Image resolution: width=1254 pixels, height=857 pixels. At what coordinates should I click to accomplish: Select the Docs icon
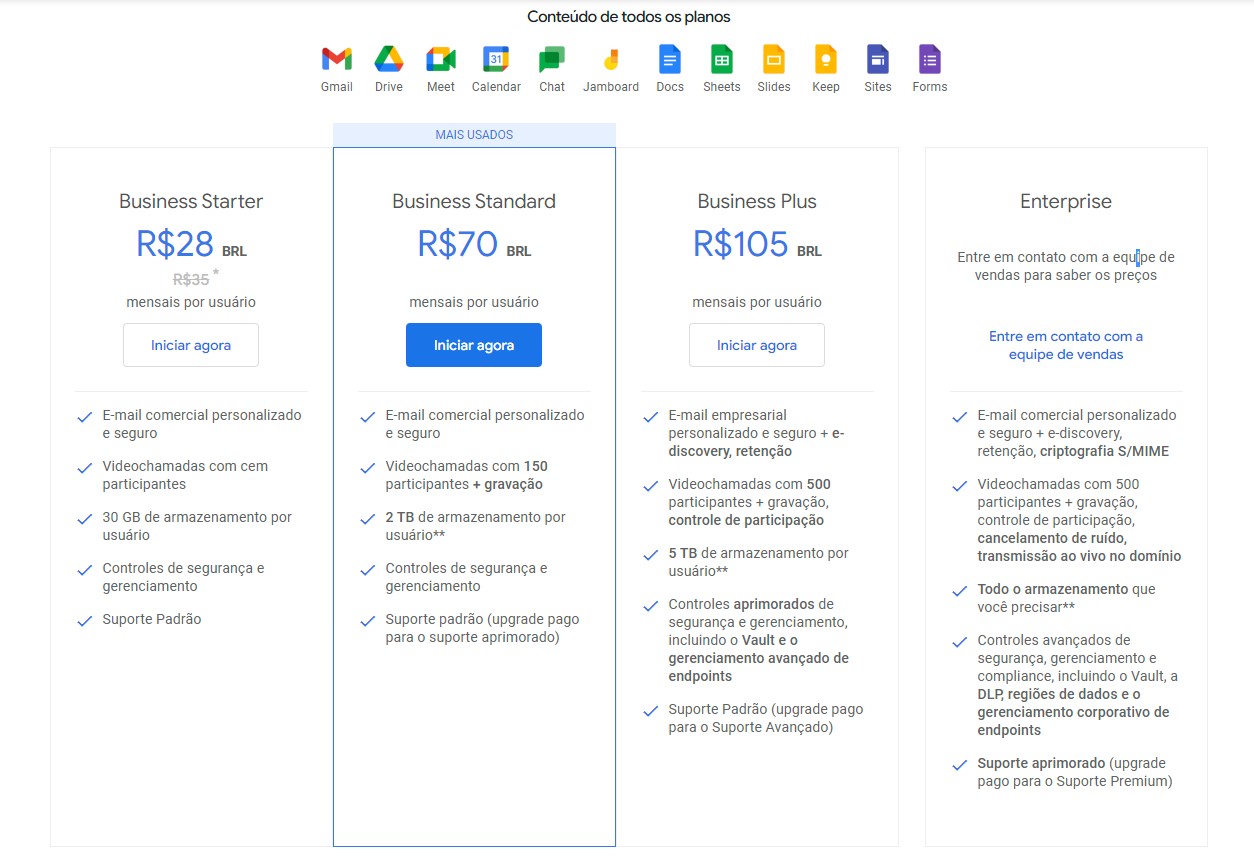coord(669,58)
